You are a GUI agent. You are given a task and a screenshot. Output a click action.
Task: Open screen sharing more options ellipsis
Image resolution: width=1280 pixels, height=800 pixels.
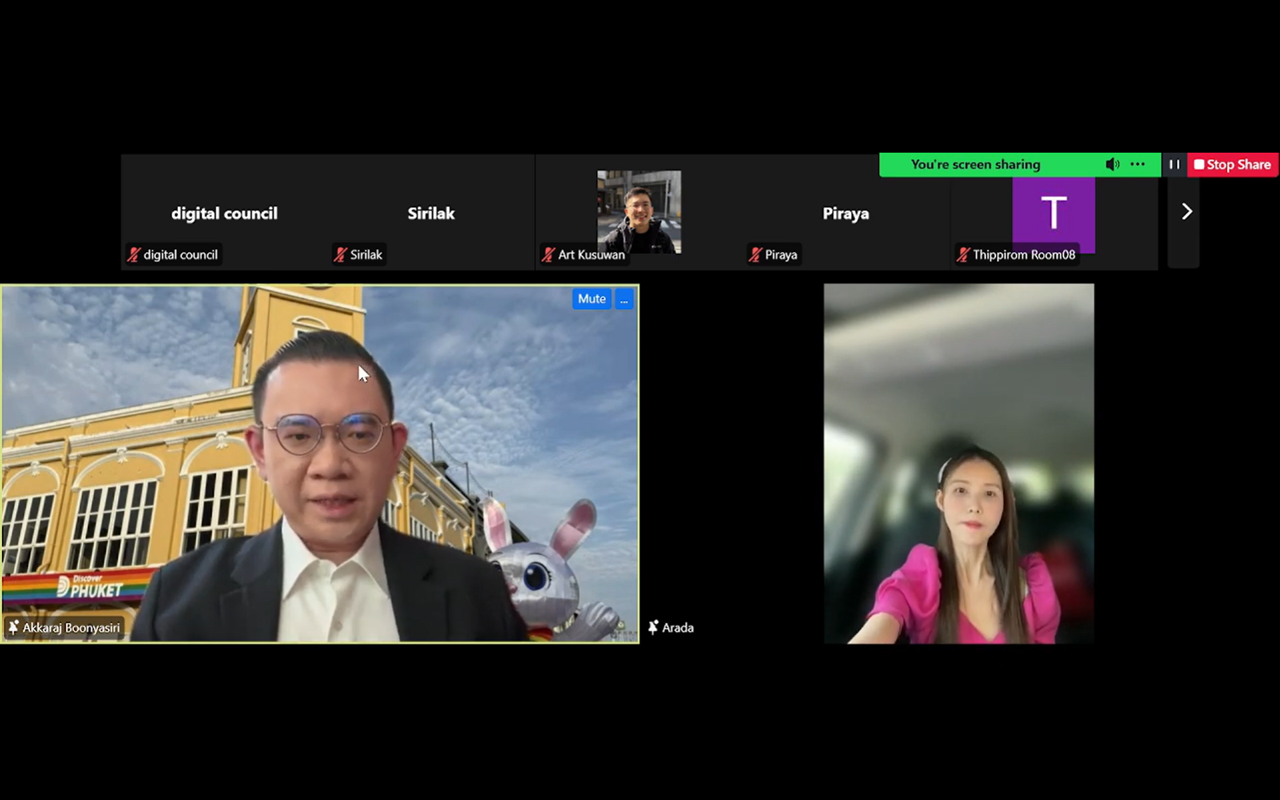(x=1138, y=165)
